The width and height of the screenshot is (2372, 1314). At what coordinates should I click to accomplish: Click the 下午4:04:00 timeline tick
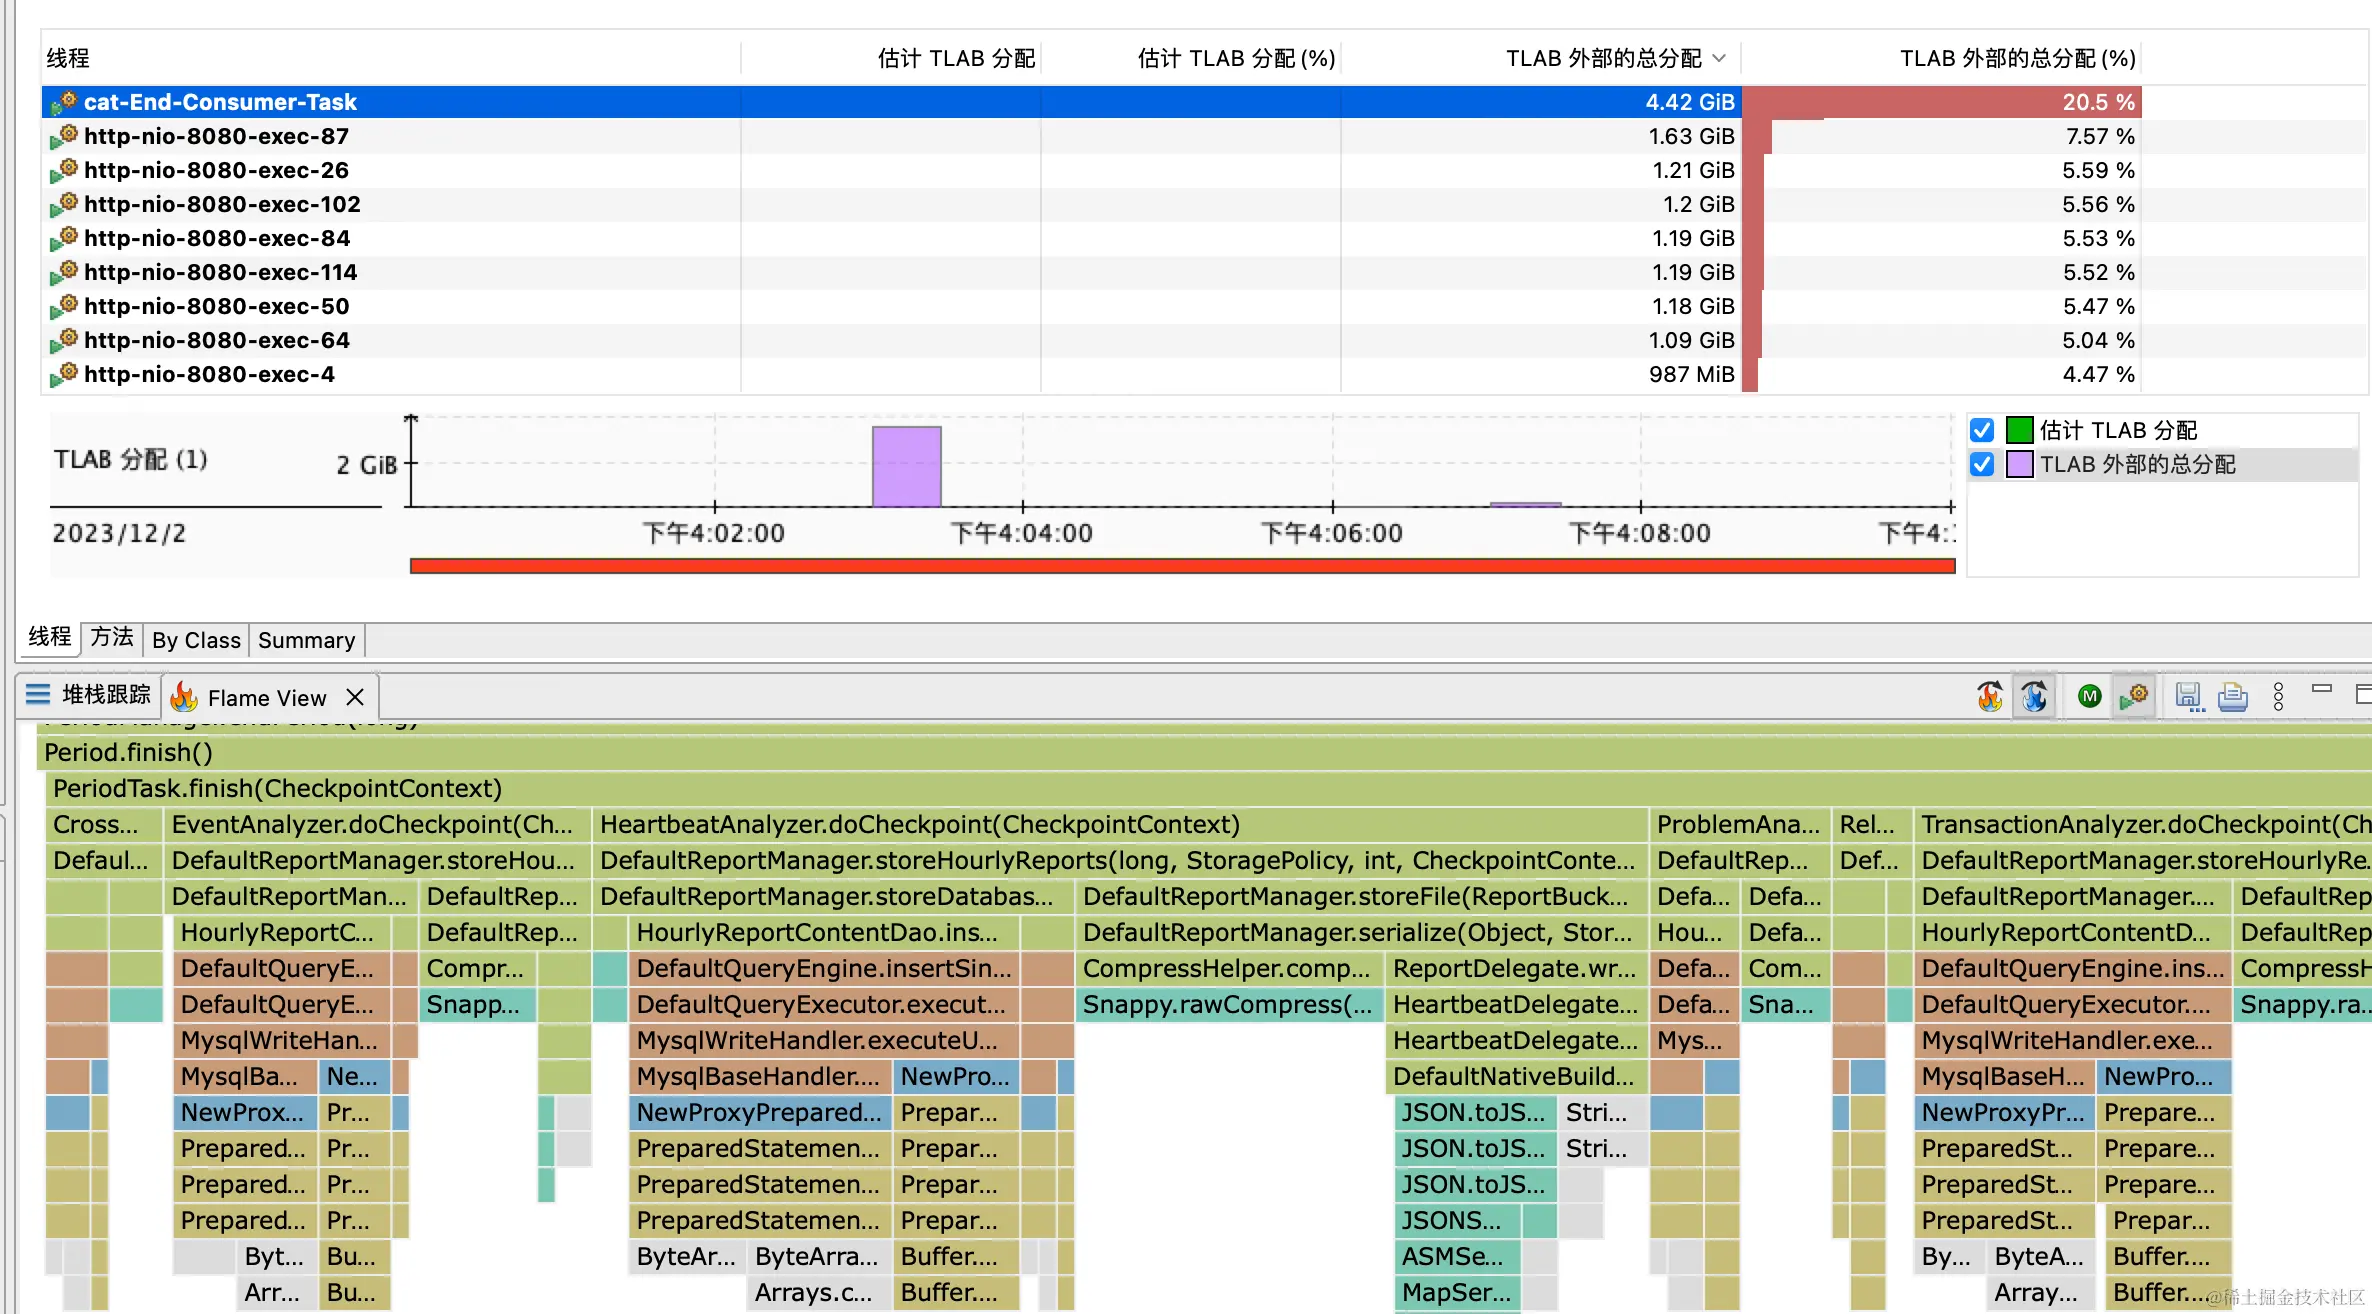click(x=1022, y=532)
